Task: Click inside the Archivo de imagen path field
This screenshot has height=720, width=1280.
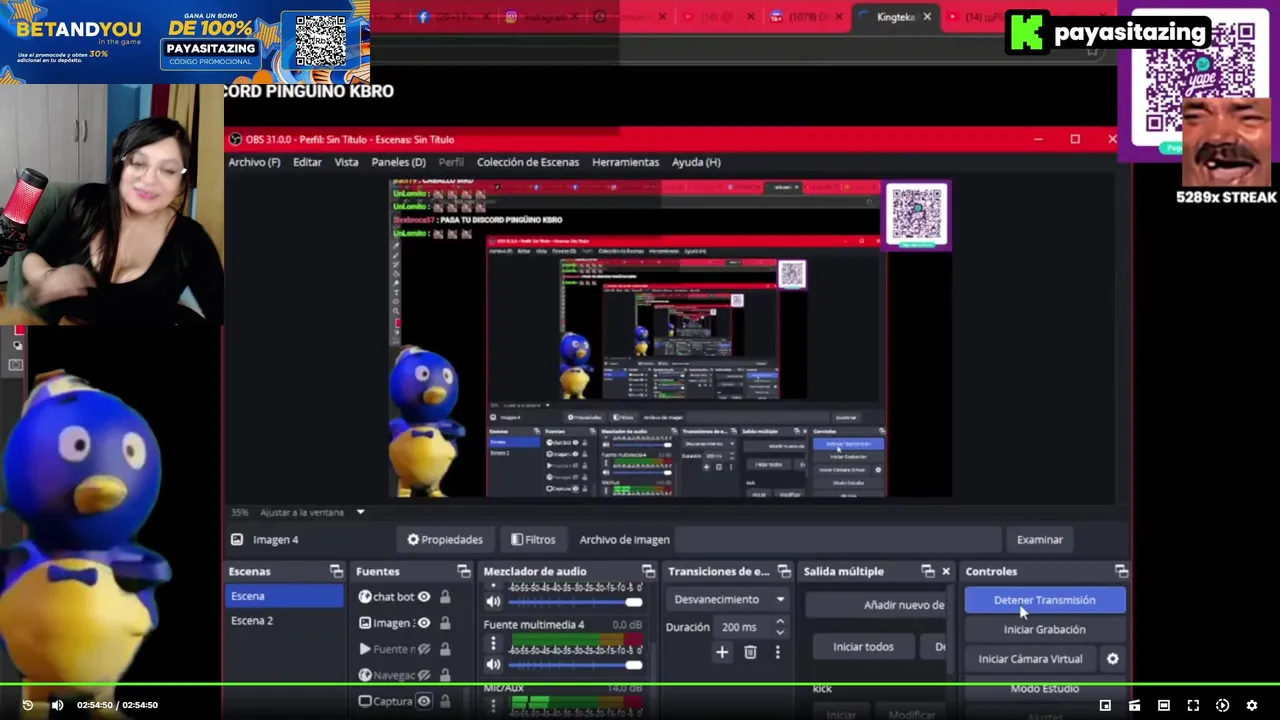Action: click(838, 539)
